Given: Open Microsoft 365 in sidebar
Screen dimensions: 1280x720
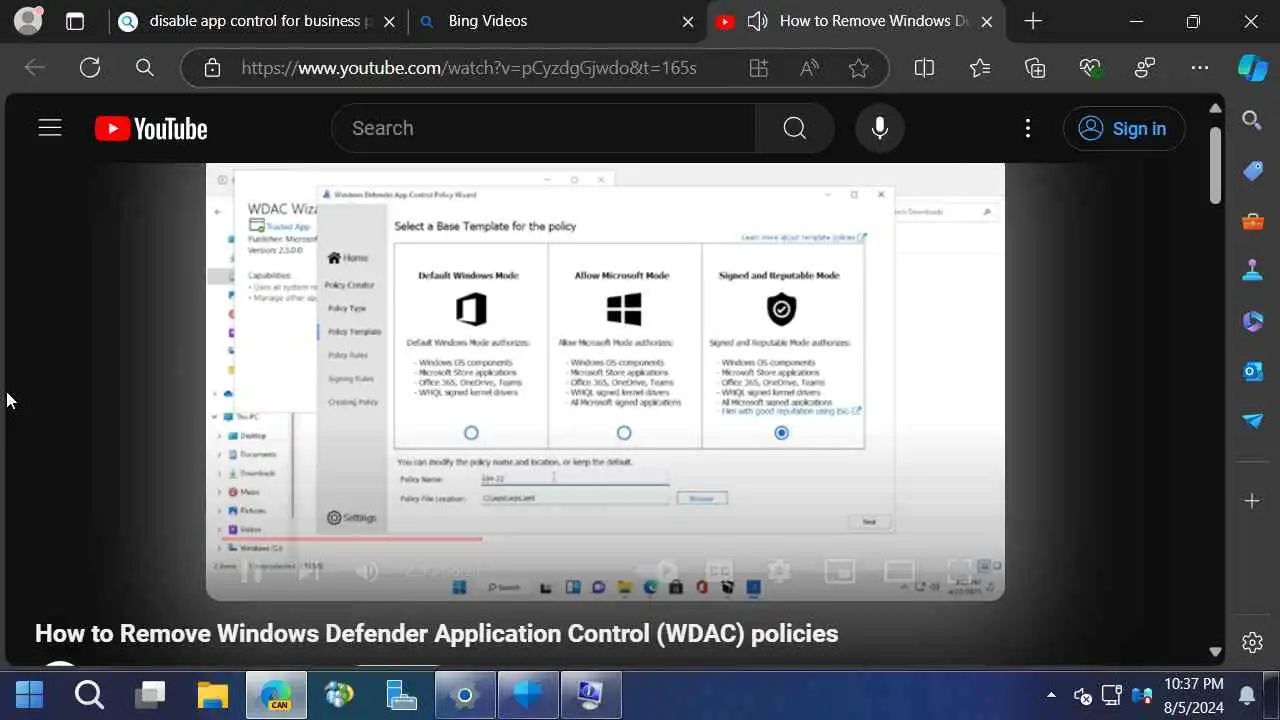Looking at the screenshot, I should [1253, 321].
